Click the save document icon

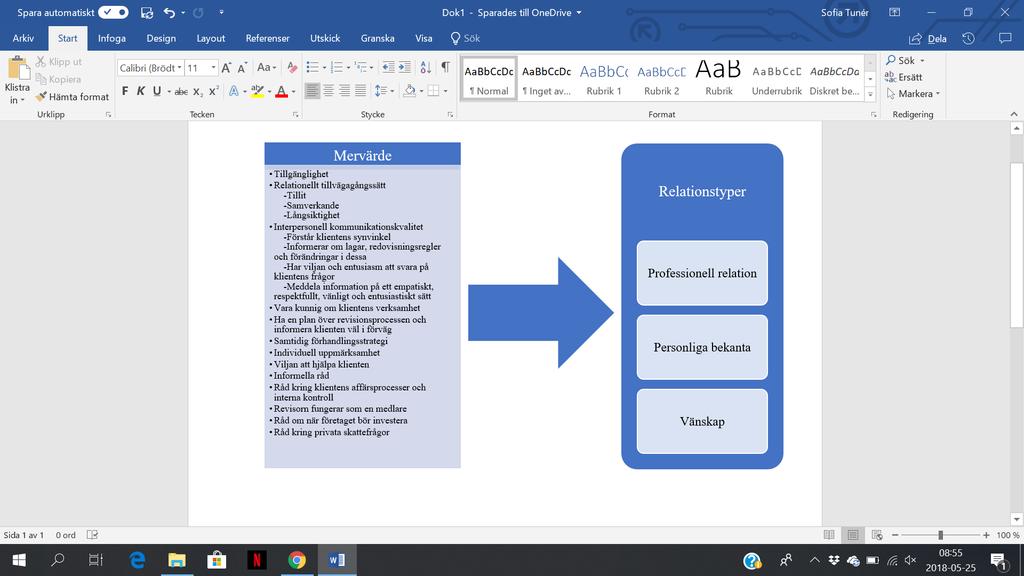pyautogui.click(x=147, y=12)
